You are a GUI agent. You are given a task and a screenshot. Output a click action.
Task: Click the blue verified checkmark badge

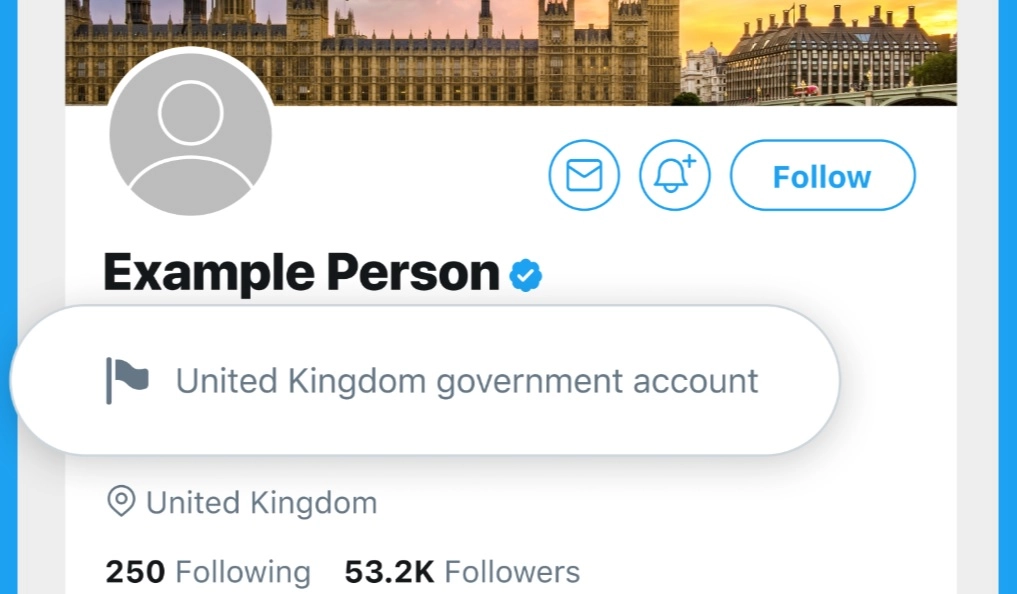coord(525,276)
